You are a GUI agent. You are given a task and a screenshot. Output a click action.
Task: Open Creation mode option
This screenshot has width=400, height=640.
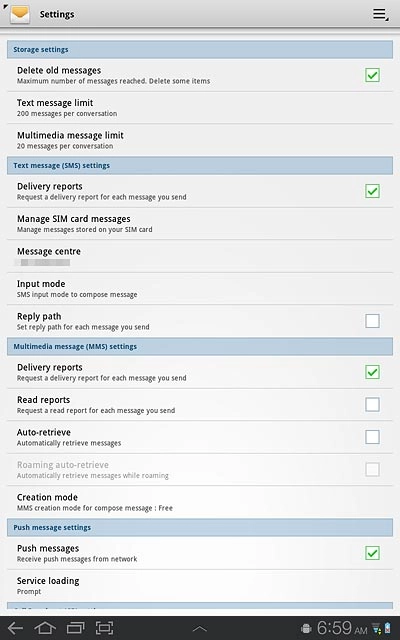[200, 502]
